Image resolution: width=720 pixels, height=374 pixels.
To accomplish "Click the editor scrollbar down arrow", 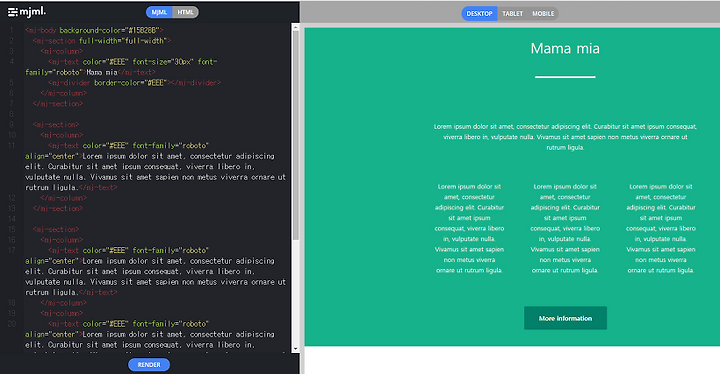I will point(296,349).
